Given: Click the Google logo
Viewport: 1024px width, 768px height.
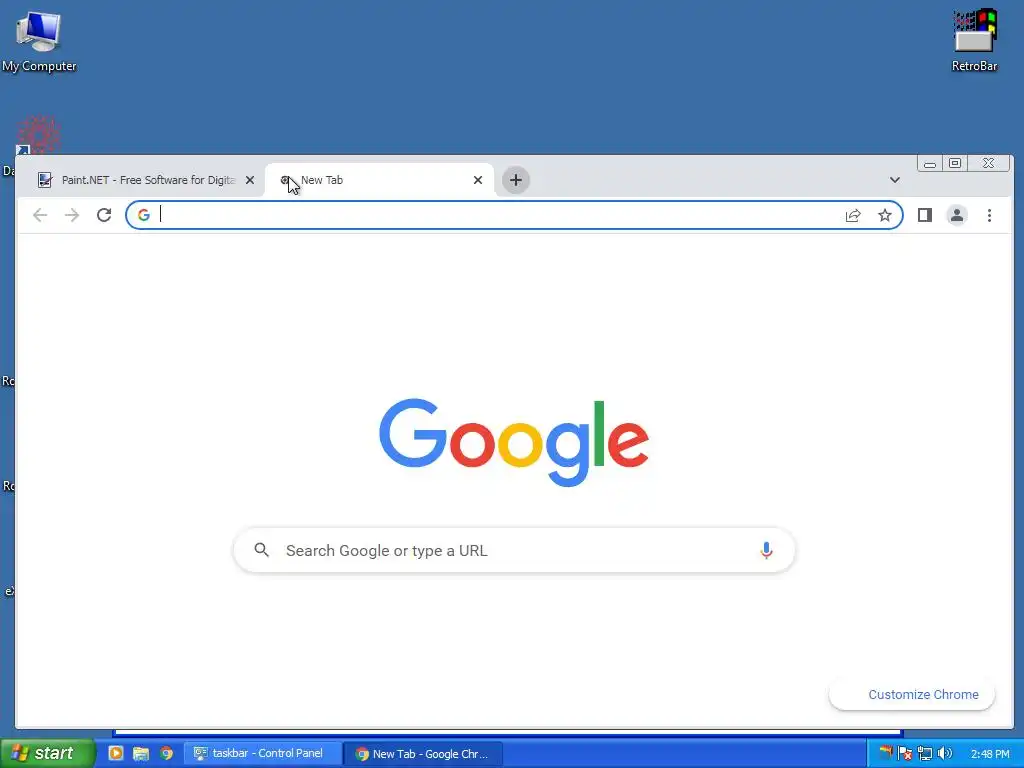Looking at the screenshot, I should (x=514, y=442).
